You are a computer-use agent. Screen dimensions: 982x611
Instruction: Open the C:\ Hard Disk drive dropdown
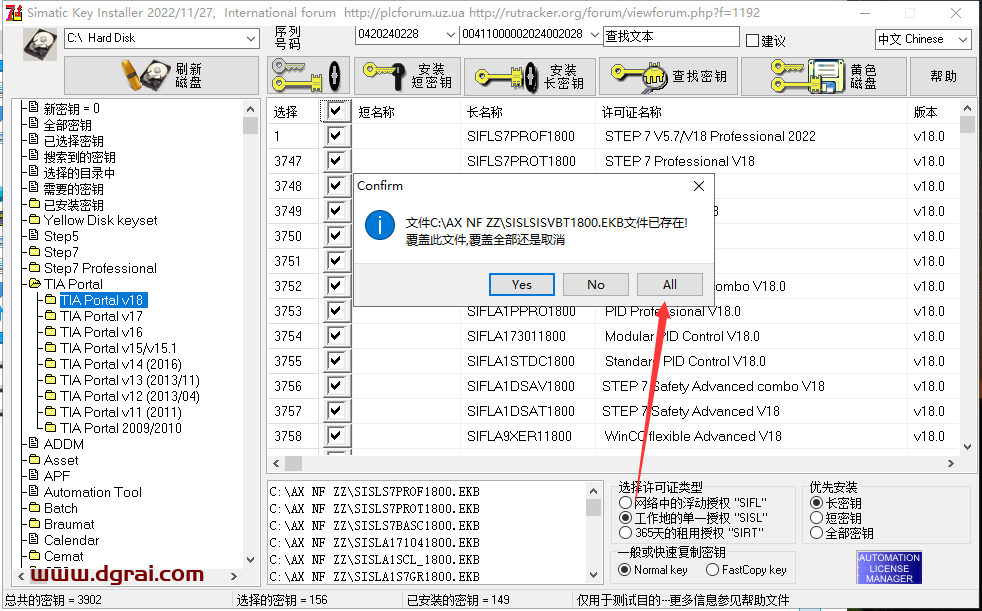[x=250, y=39]
